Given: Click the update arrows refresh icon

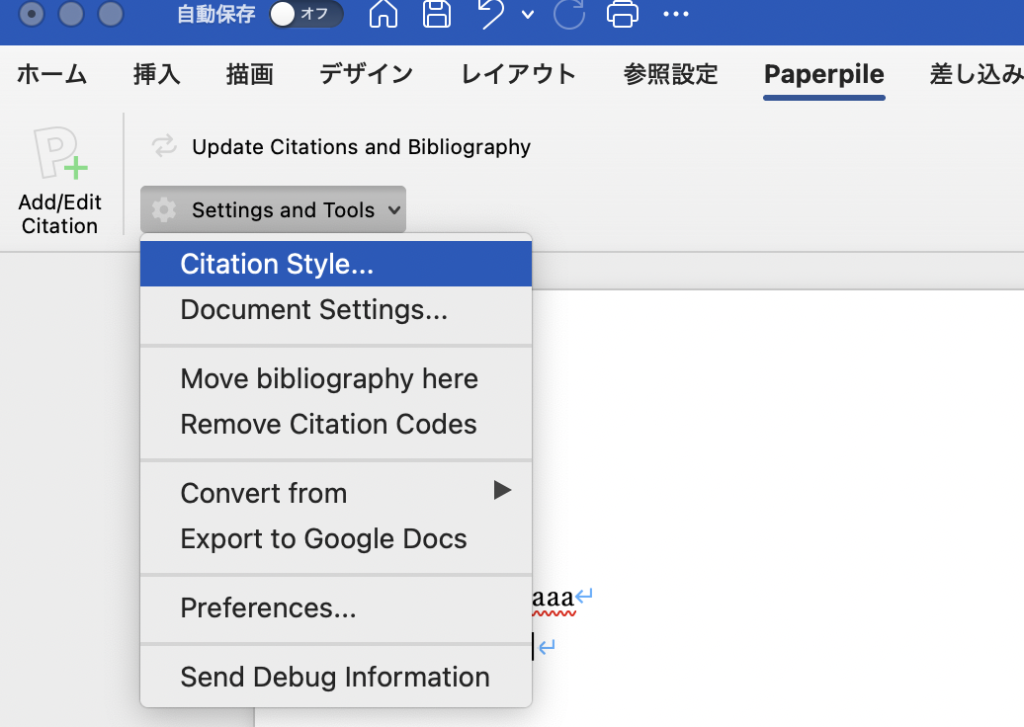Looking at the screenshot, I should 164,146.
